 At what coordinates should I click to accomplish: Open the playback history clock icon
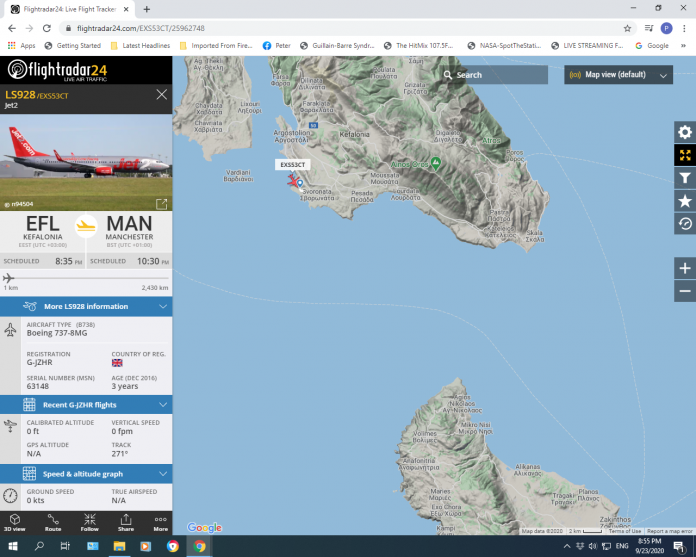[x=685, y=224]
